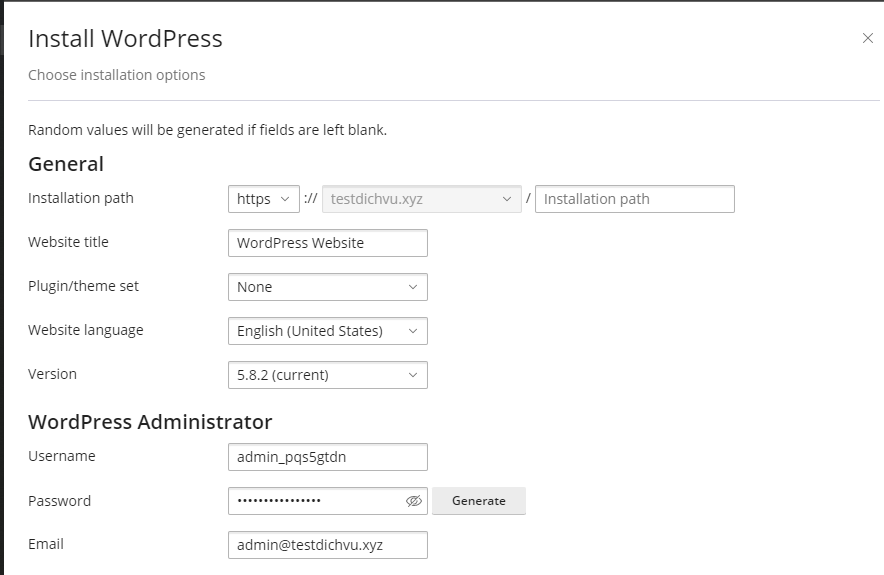Click the General section heading
Viewport: 884px width, 575px height.
66,164
